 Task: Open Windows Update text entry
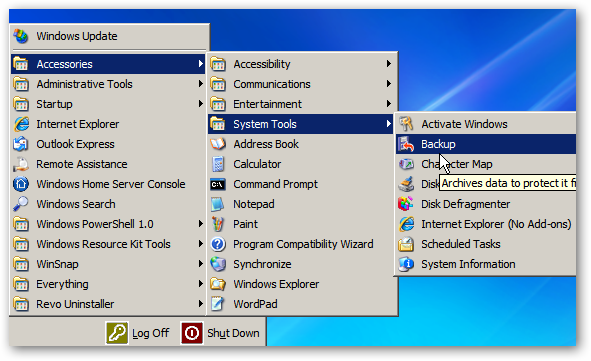[77, 36]
